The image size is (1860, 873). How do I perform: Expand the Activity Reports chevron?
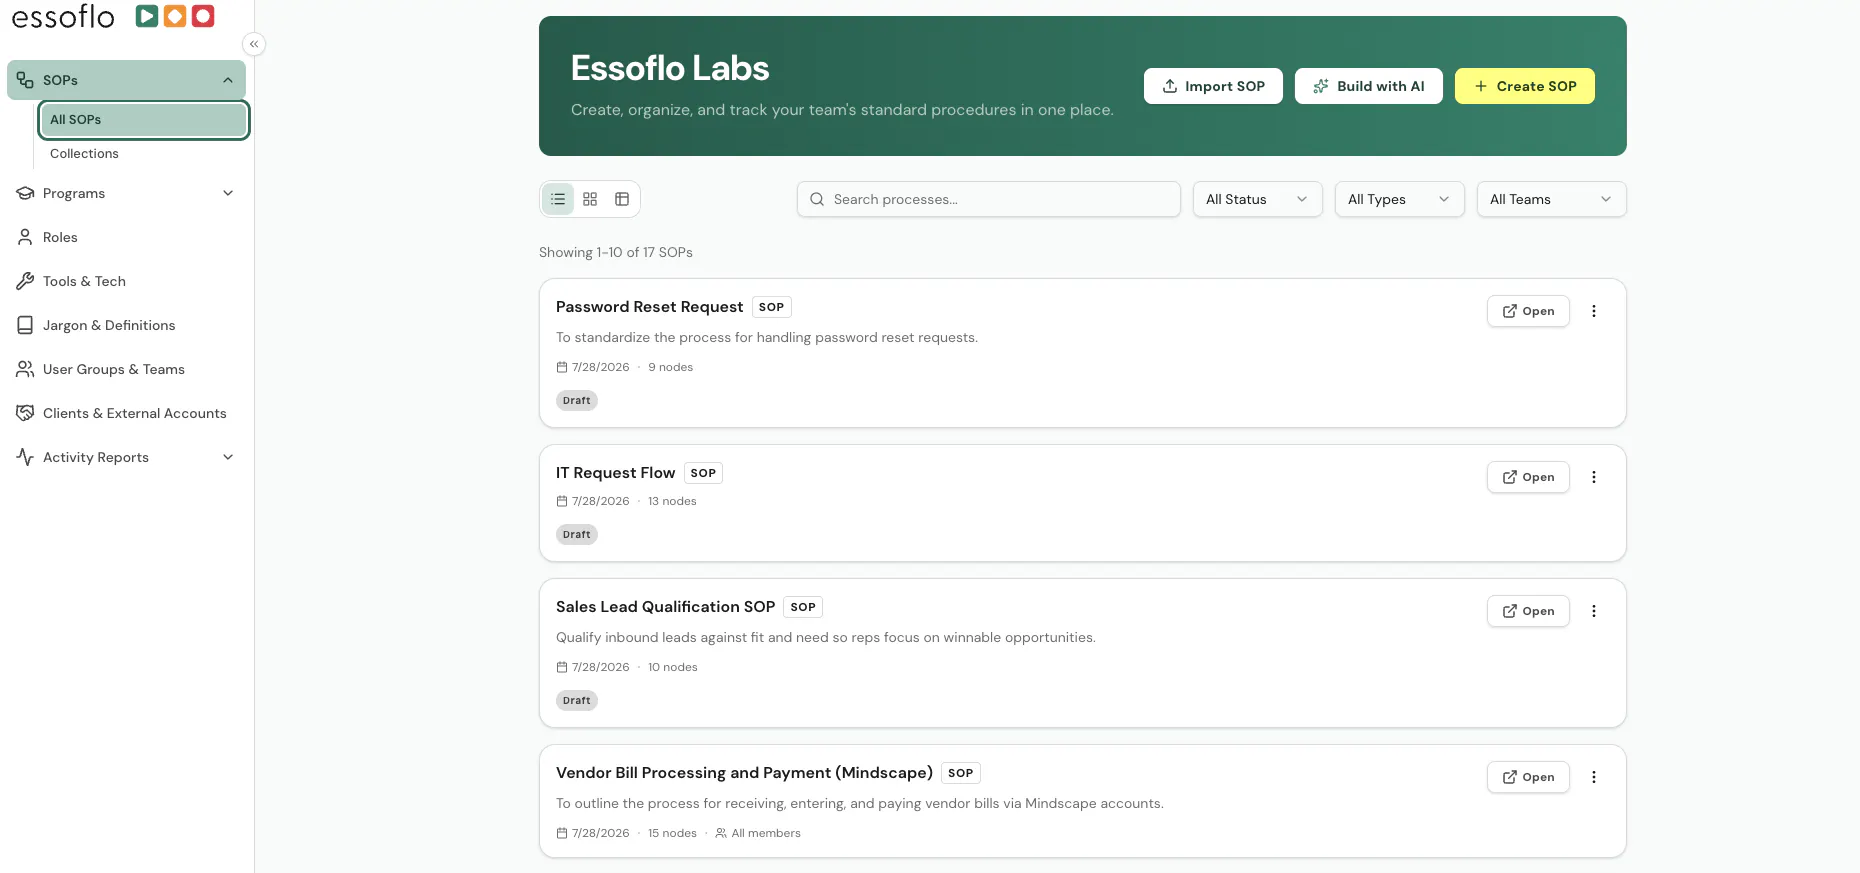pyautogui.click(x=228, y=457)
